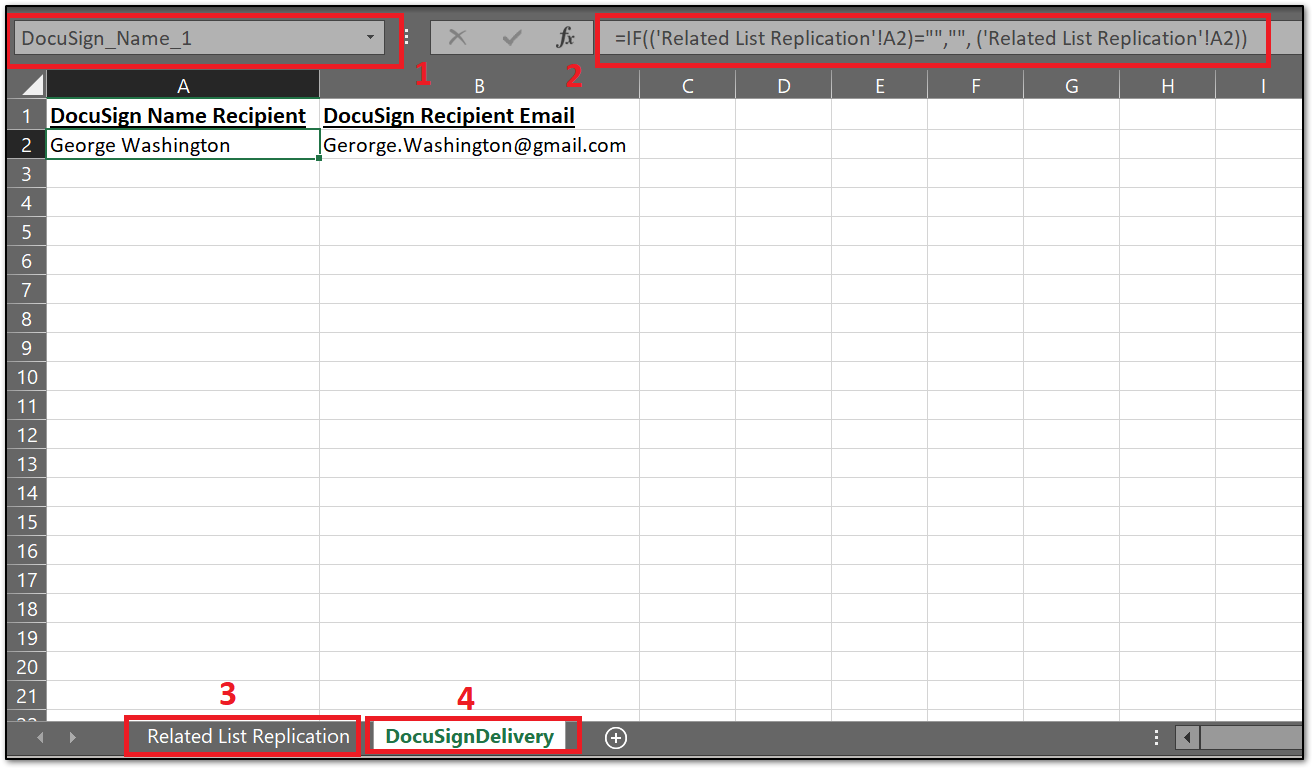Click the Cancel (X) formula button
1313x769 pixels.
(458, 38)
